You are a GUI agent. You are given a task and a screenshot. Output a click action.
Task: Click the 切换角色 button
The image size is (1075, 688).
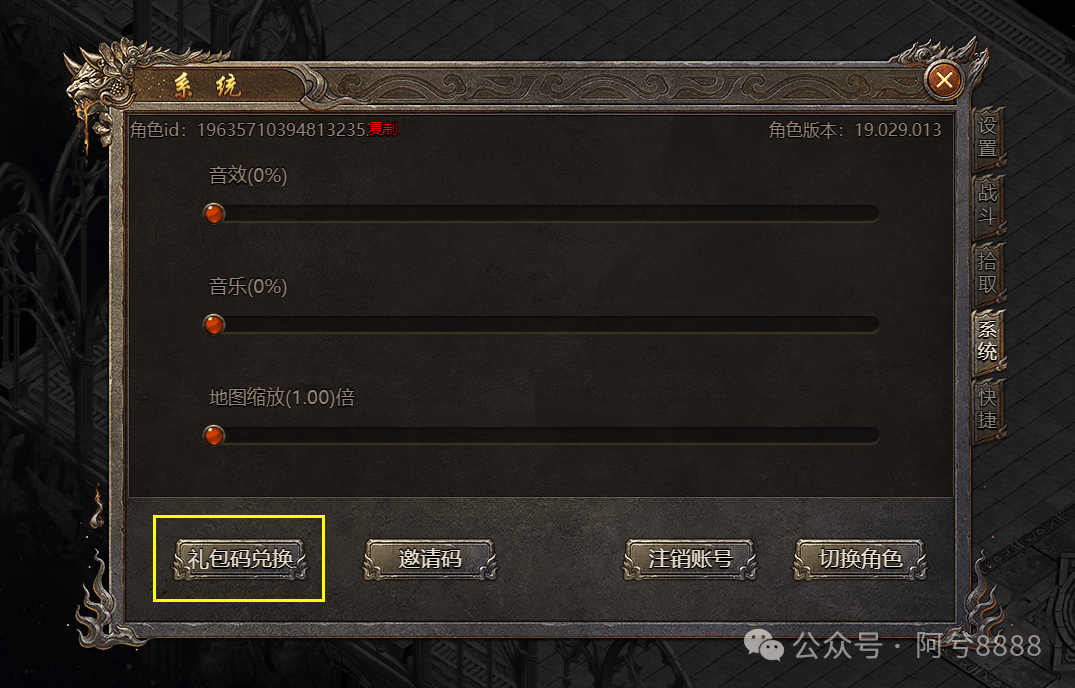pos(860,559)
